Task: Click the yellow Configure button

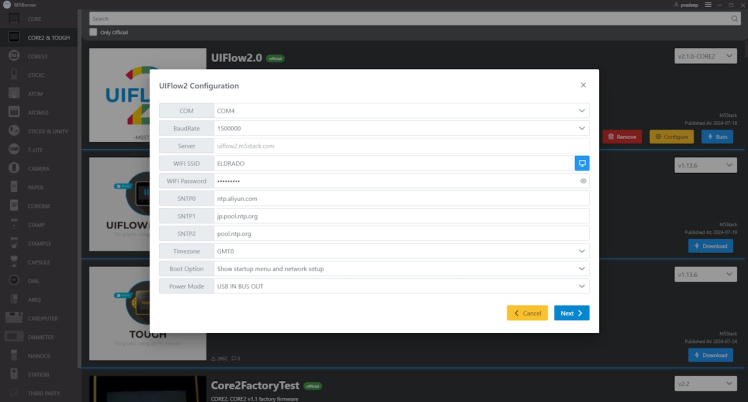Action: tap(671, 136)
